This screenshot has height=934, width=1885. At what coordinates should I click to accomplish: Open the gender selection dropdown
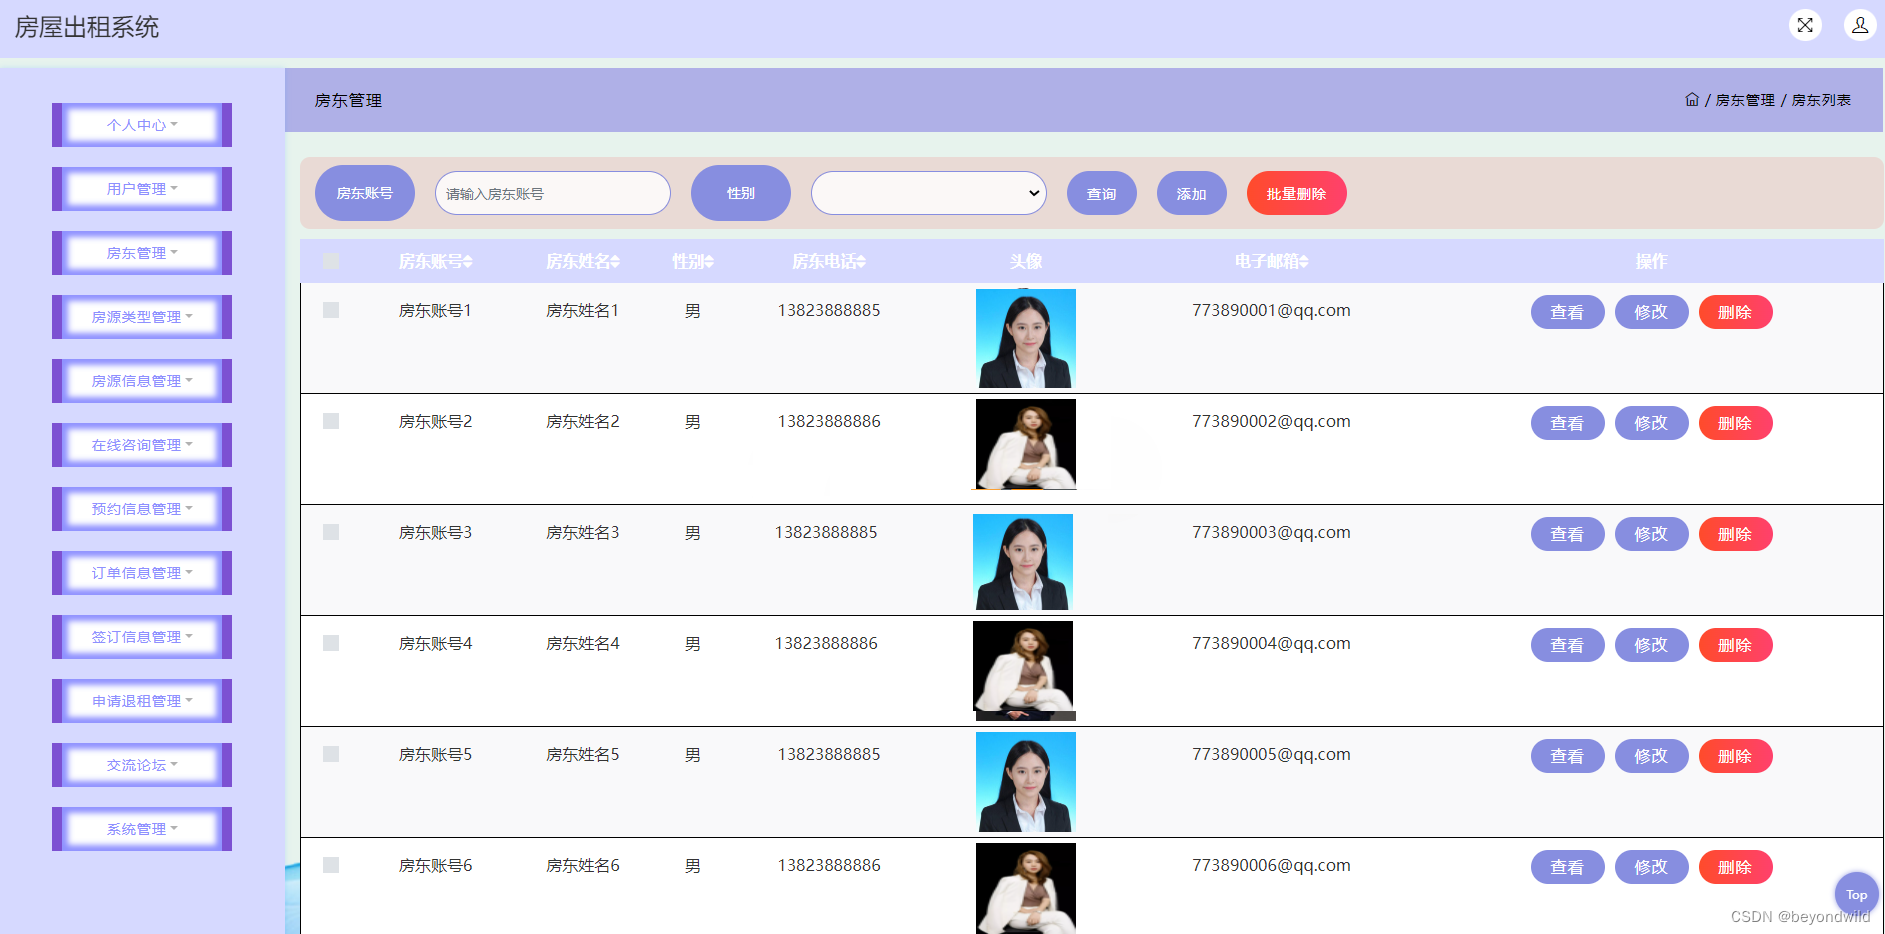(x=928, y=193)
